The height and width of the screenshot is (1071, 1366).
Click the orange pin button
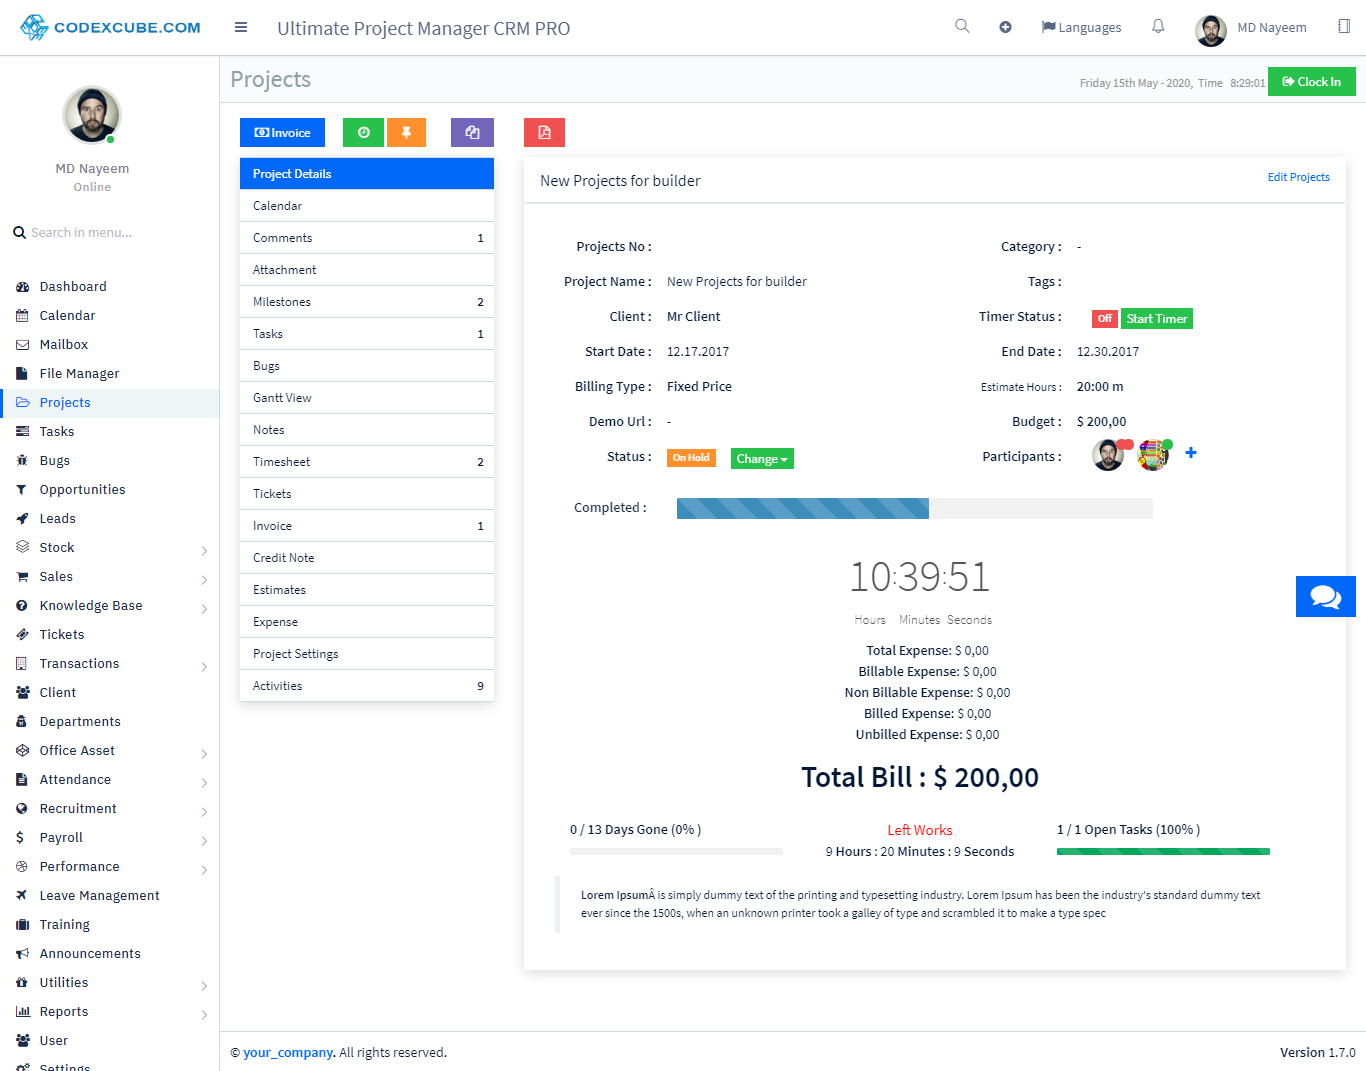point(406,132)
